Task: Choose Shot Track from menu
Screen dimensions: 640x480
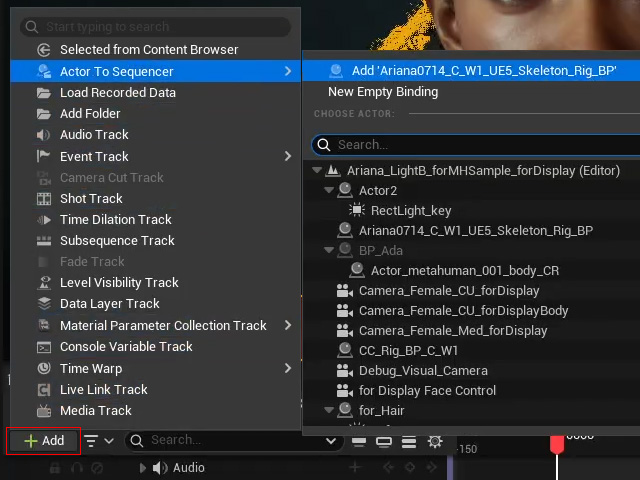Action: click(x=91, y=198)
